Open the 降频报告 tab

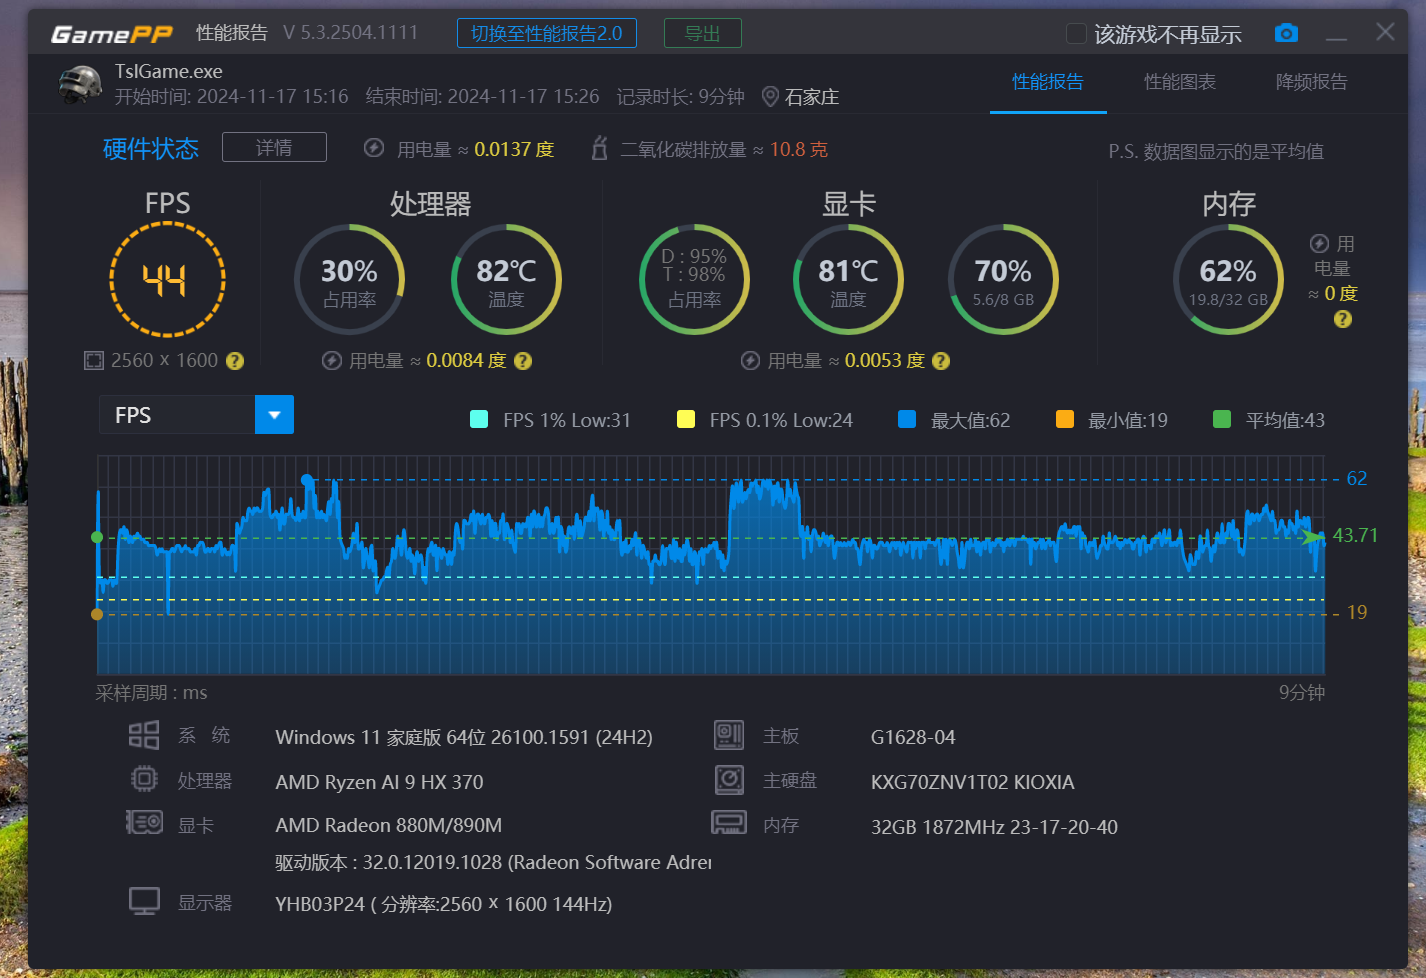[x=1312, y=82]
